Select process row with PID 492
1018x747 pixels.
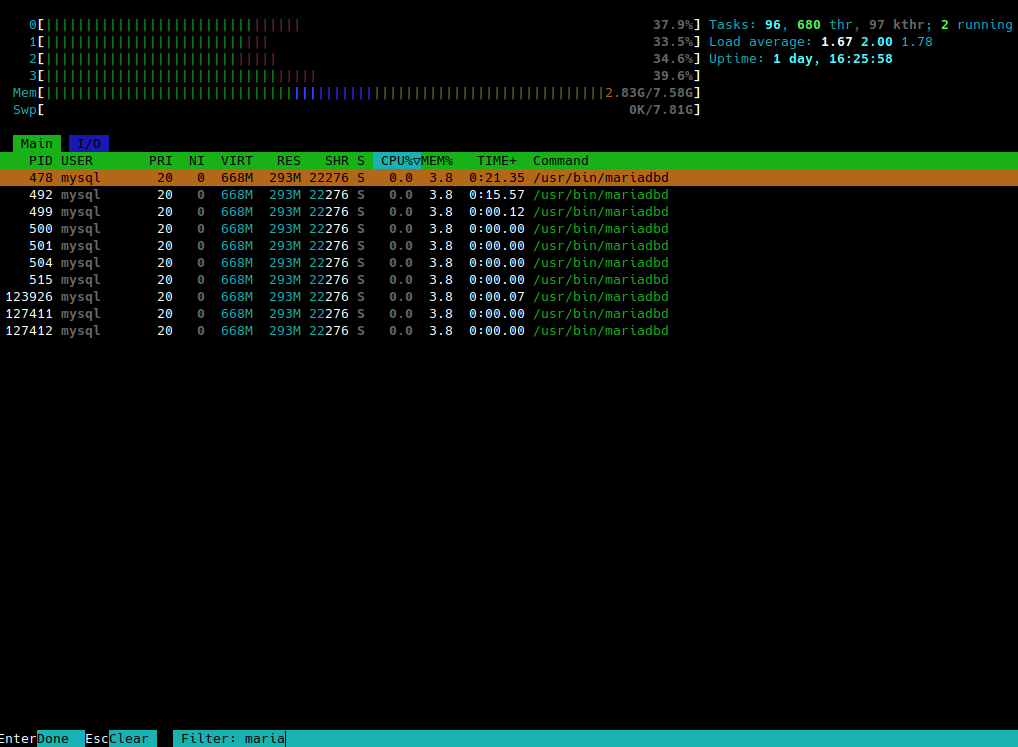pyautogui.click(x=509, y=194)
